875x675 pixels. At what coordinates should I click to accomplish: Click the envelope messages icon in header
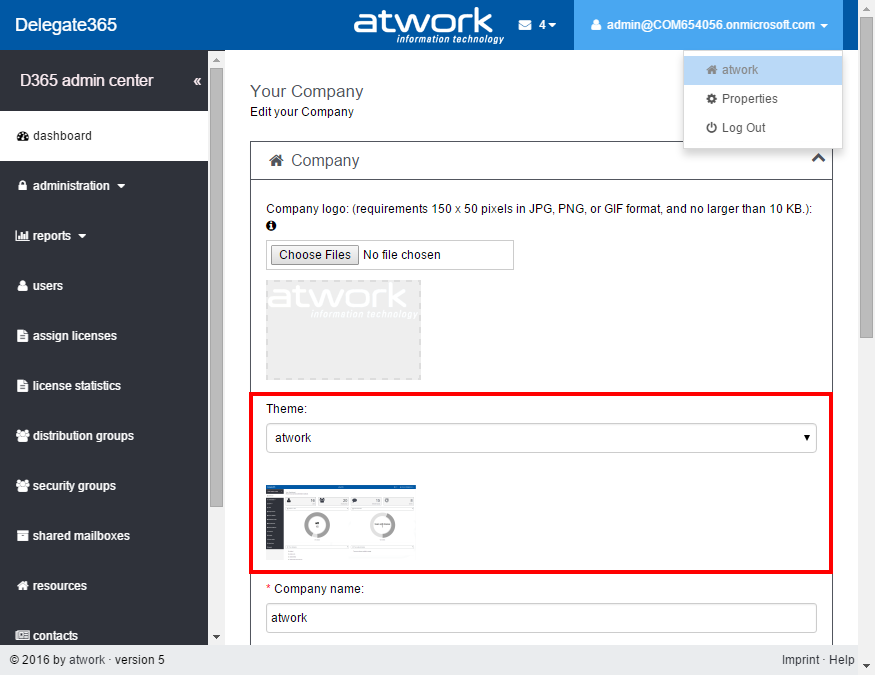click(x=526, y=25)
